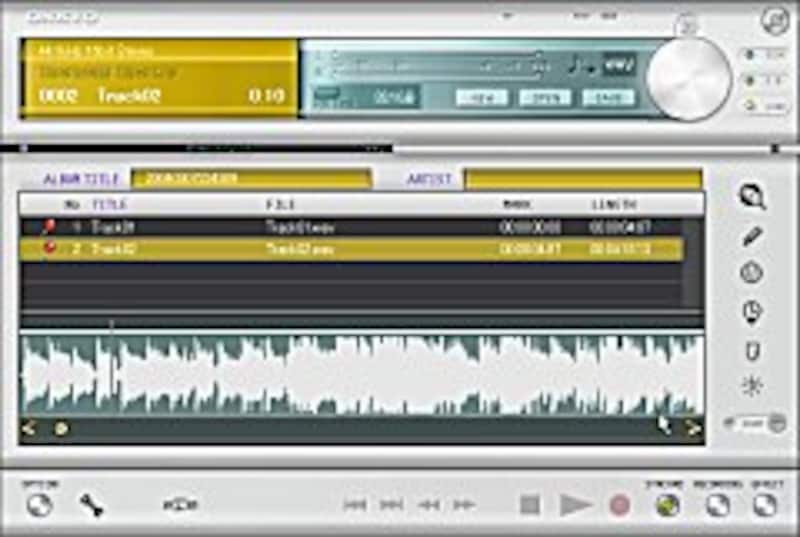Click the round button on the zoom slider
Screen dimensions: 800x537
click(778, 423)
